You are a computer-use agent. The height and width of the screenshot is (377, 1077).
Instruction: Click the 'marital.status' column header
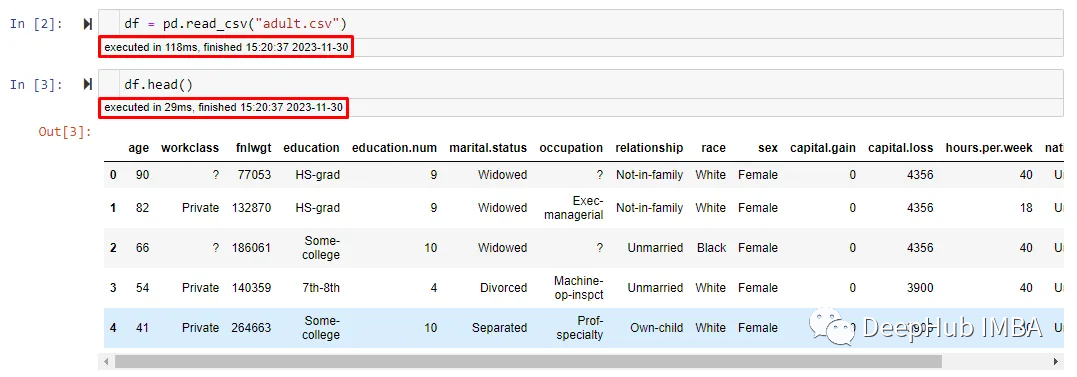coord(488,148)
